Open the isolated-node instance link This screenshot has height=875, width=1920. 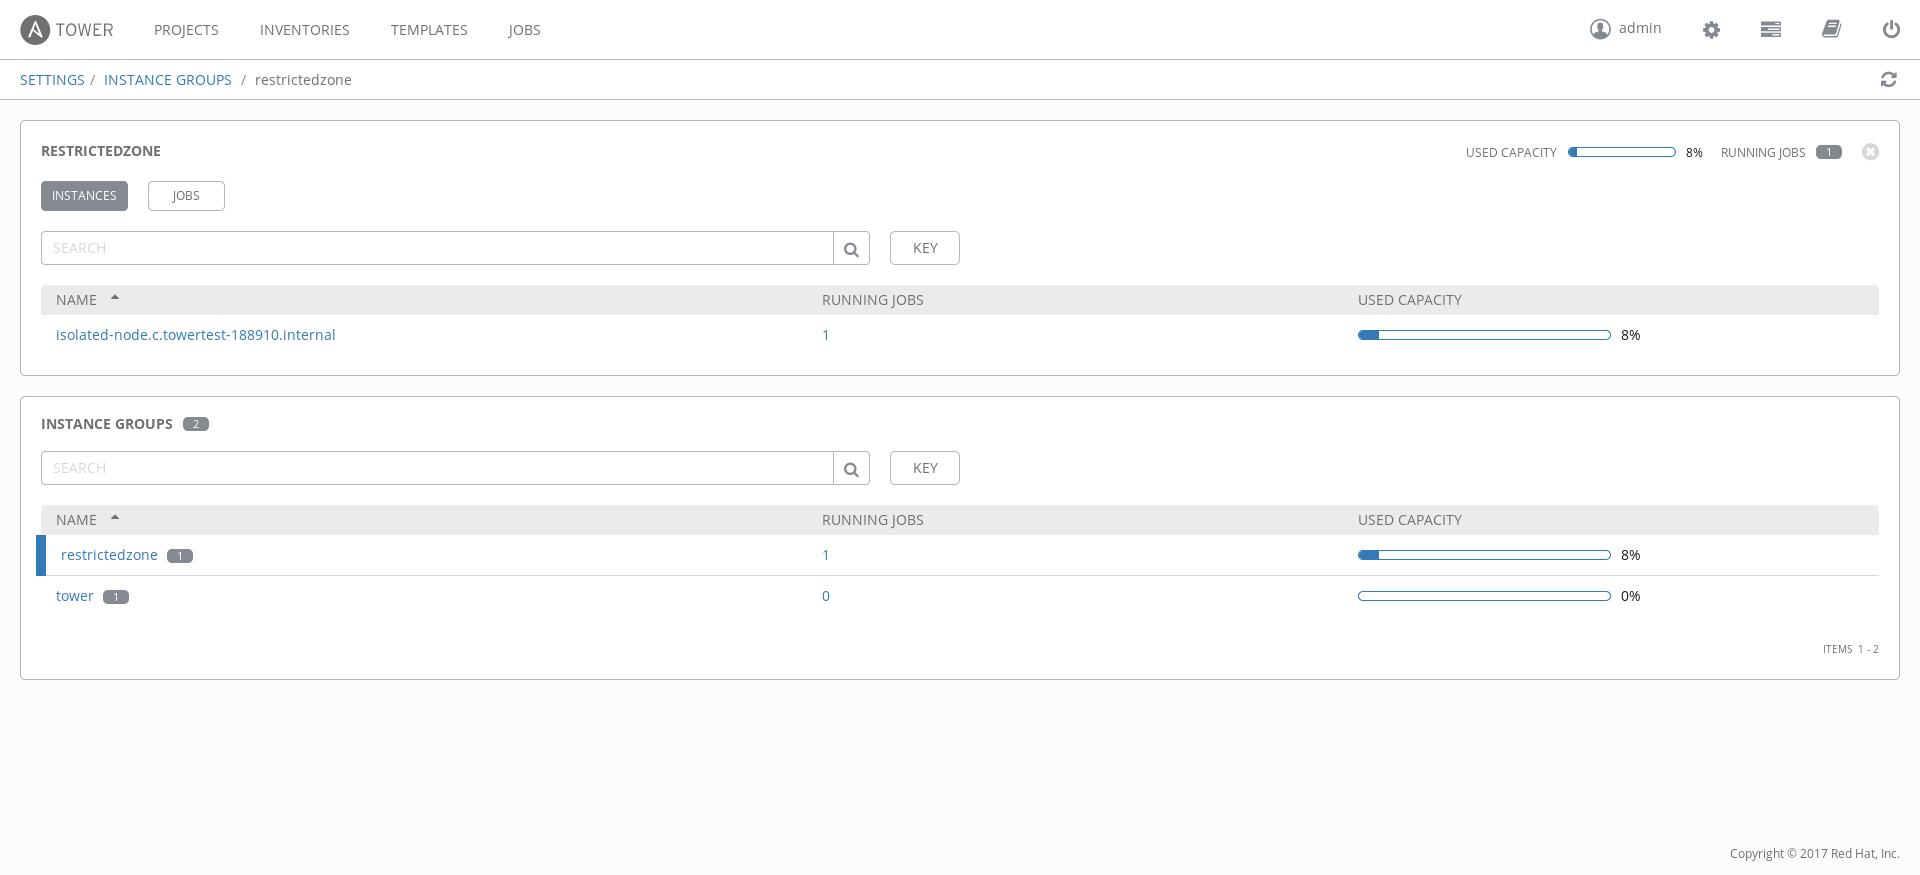pos(196,335)
